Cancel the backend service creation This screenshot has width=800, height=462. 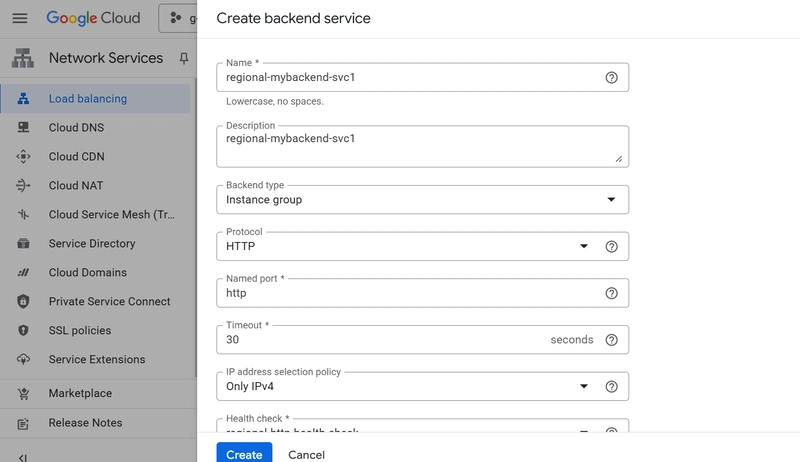[x=306, y=454]
